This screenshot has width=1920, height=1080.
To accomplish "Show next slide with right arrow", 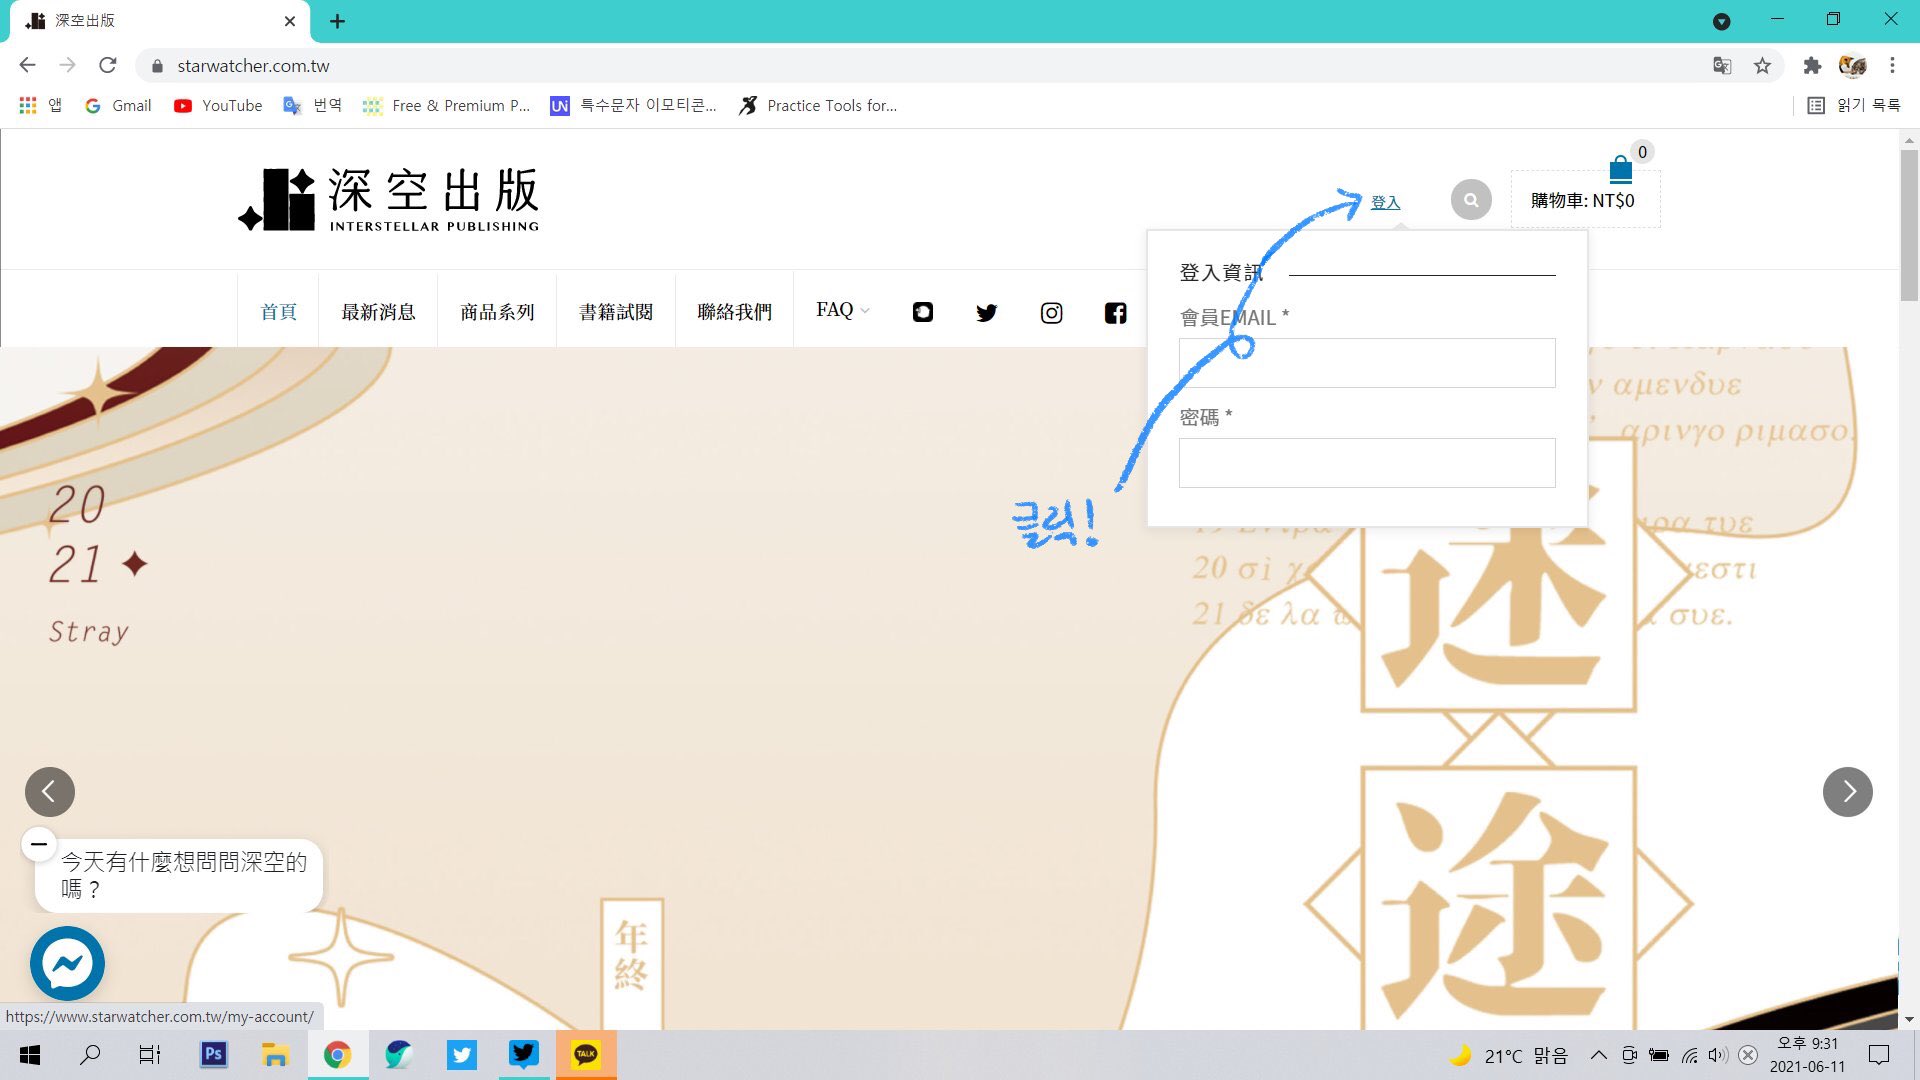I will pyautogui.click(x=1847, y=792).
